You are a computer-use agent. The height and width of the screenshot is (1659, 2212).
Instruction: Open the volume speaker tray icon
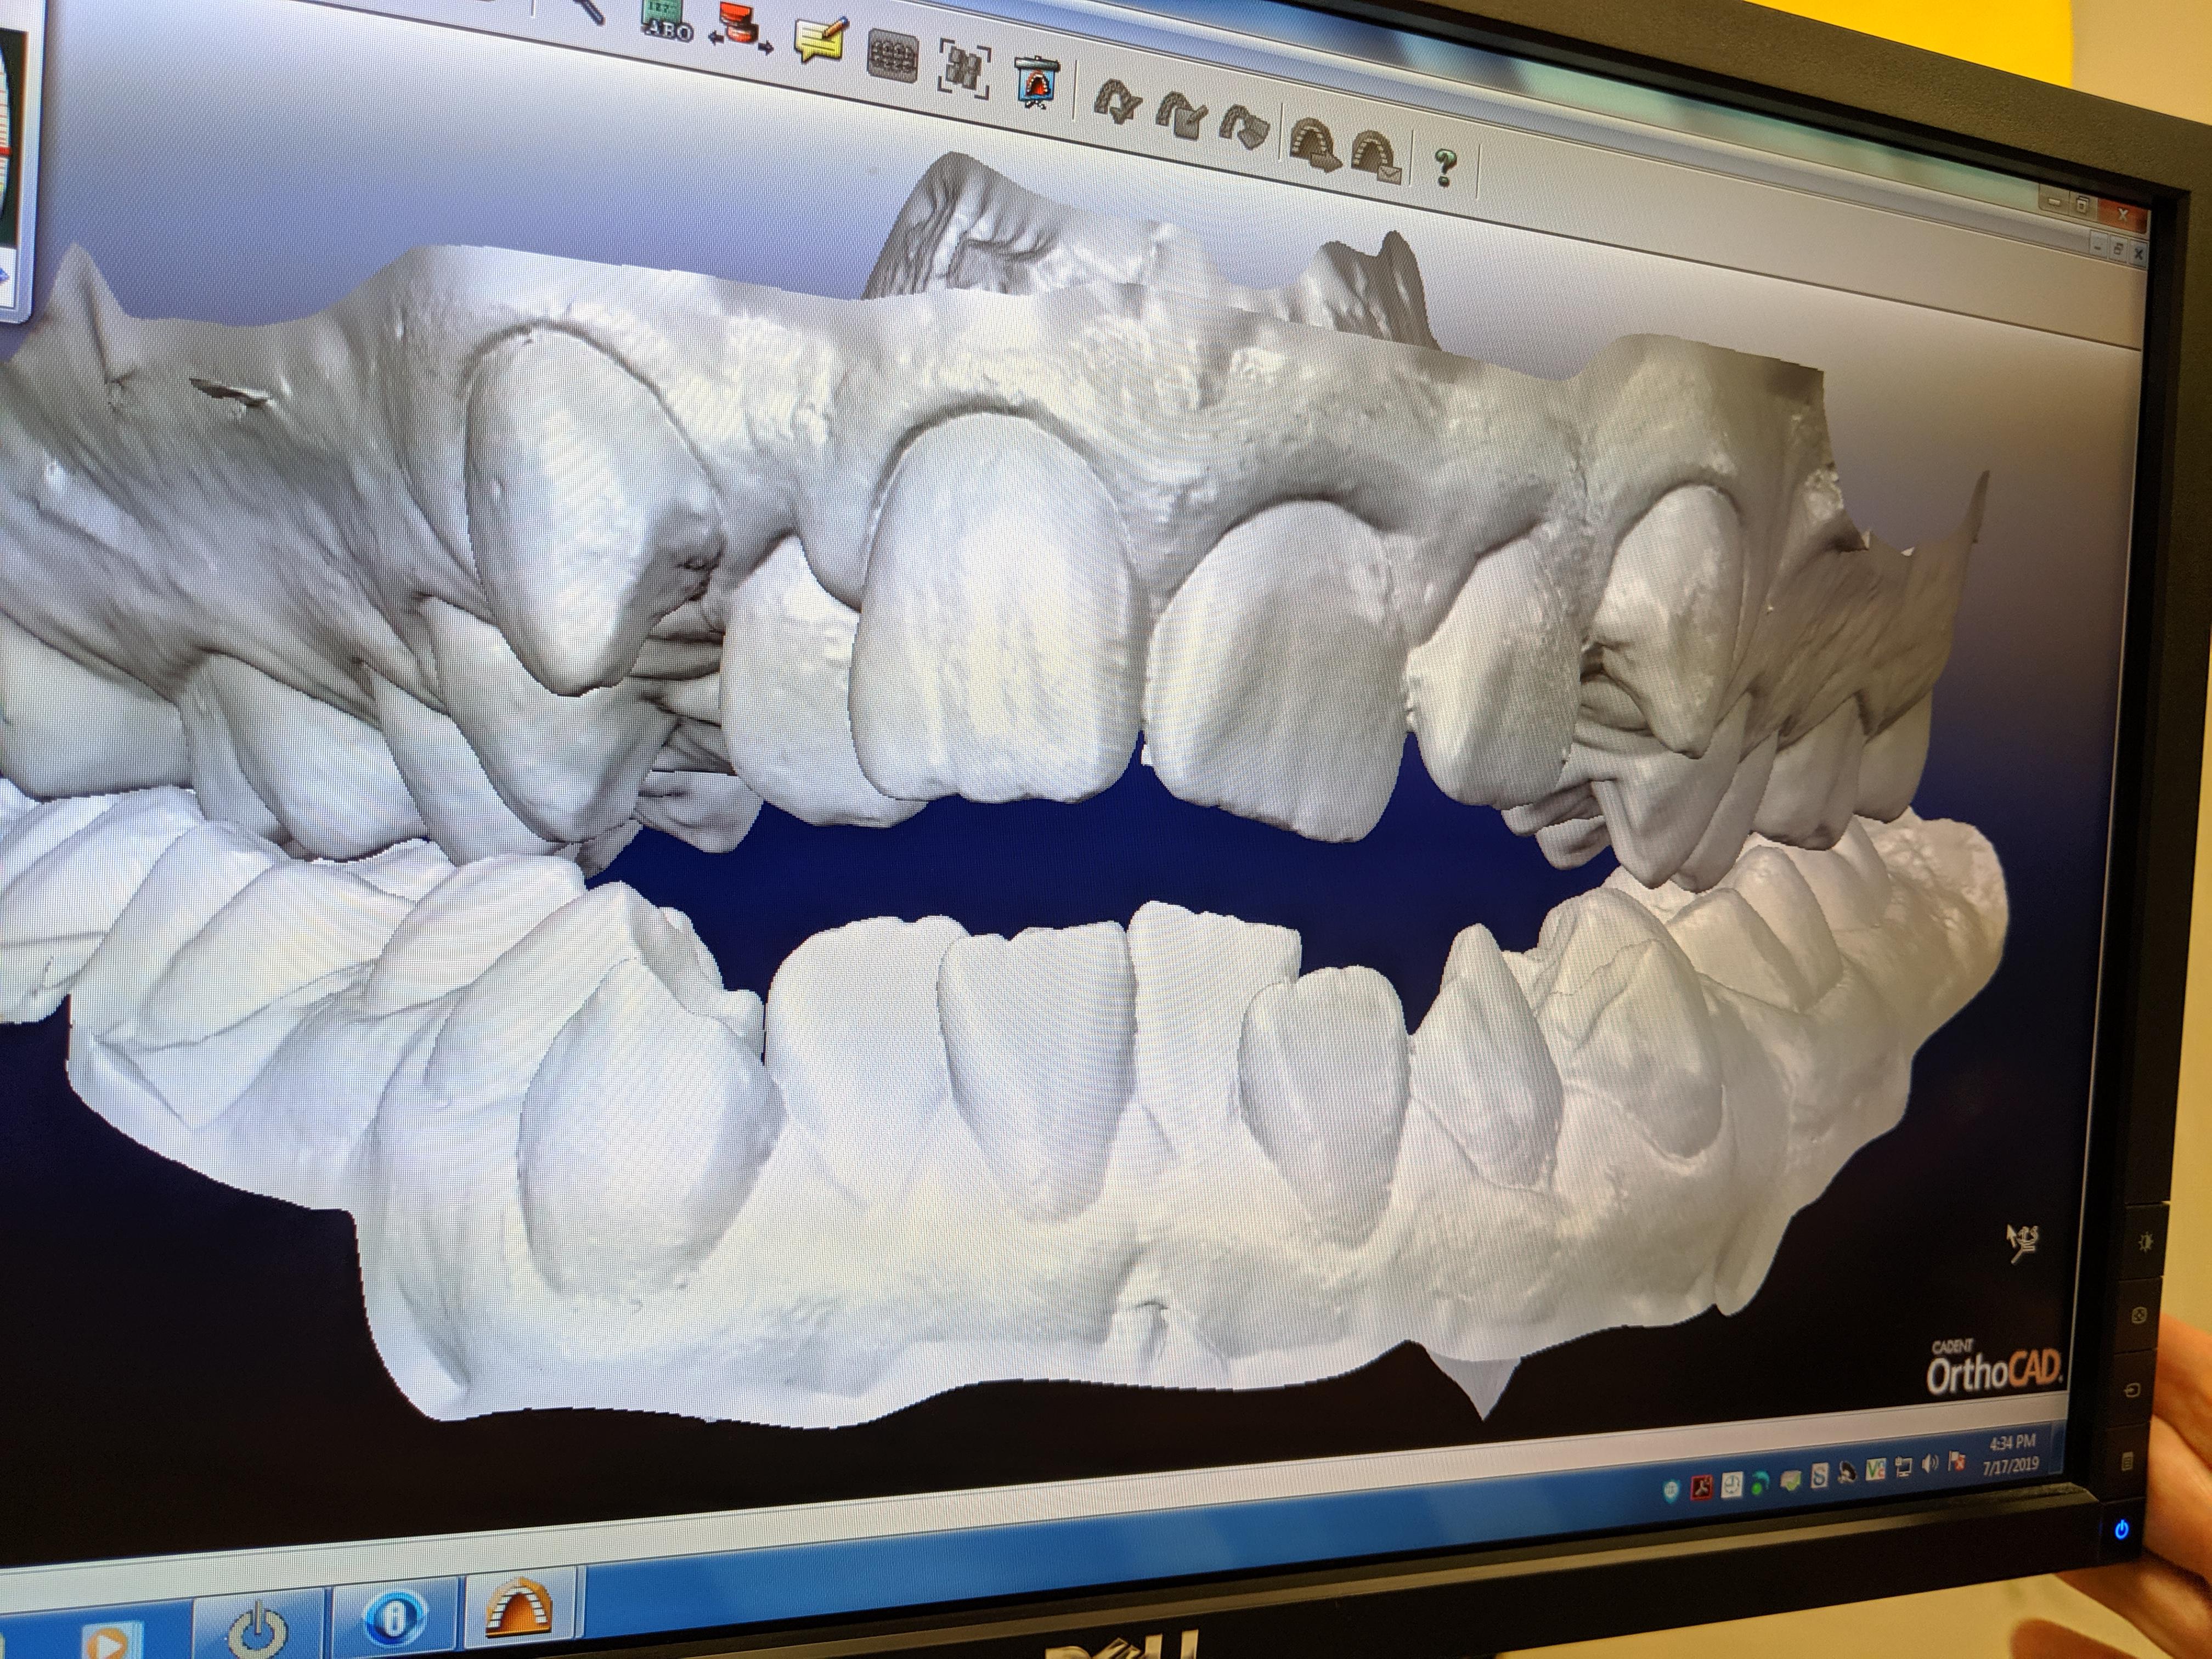tap(1929, 1464)
